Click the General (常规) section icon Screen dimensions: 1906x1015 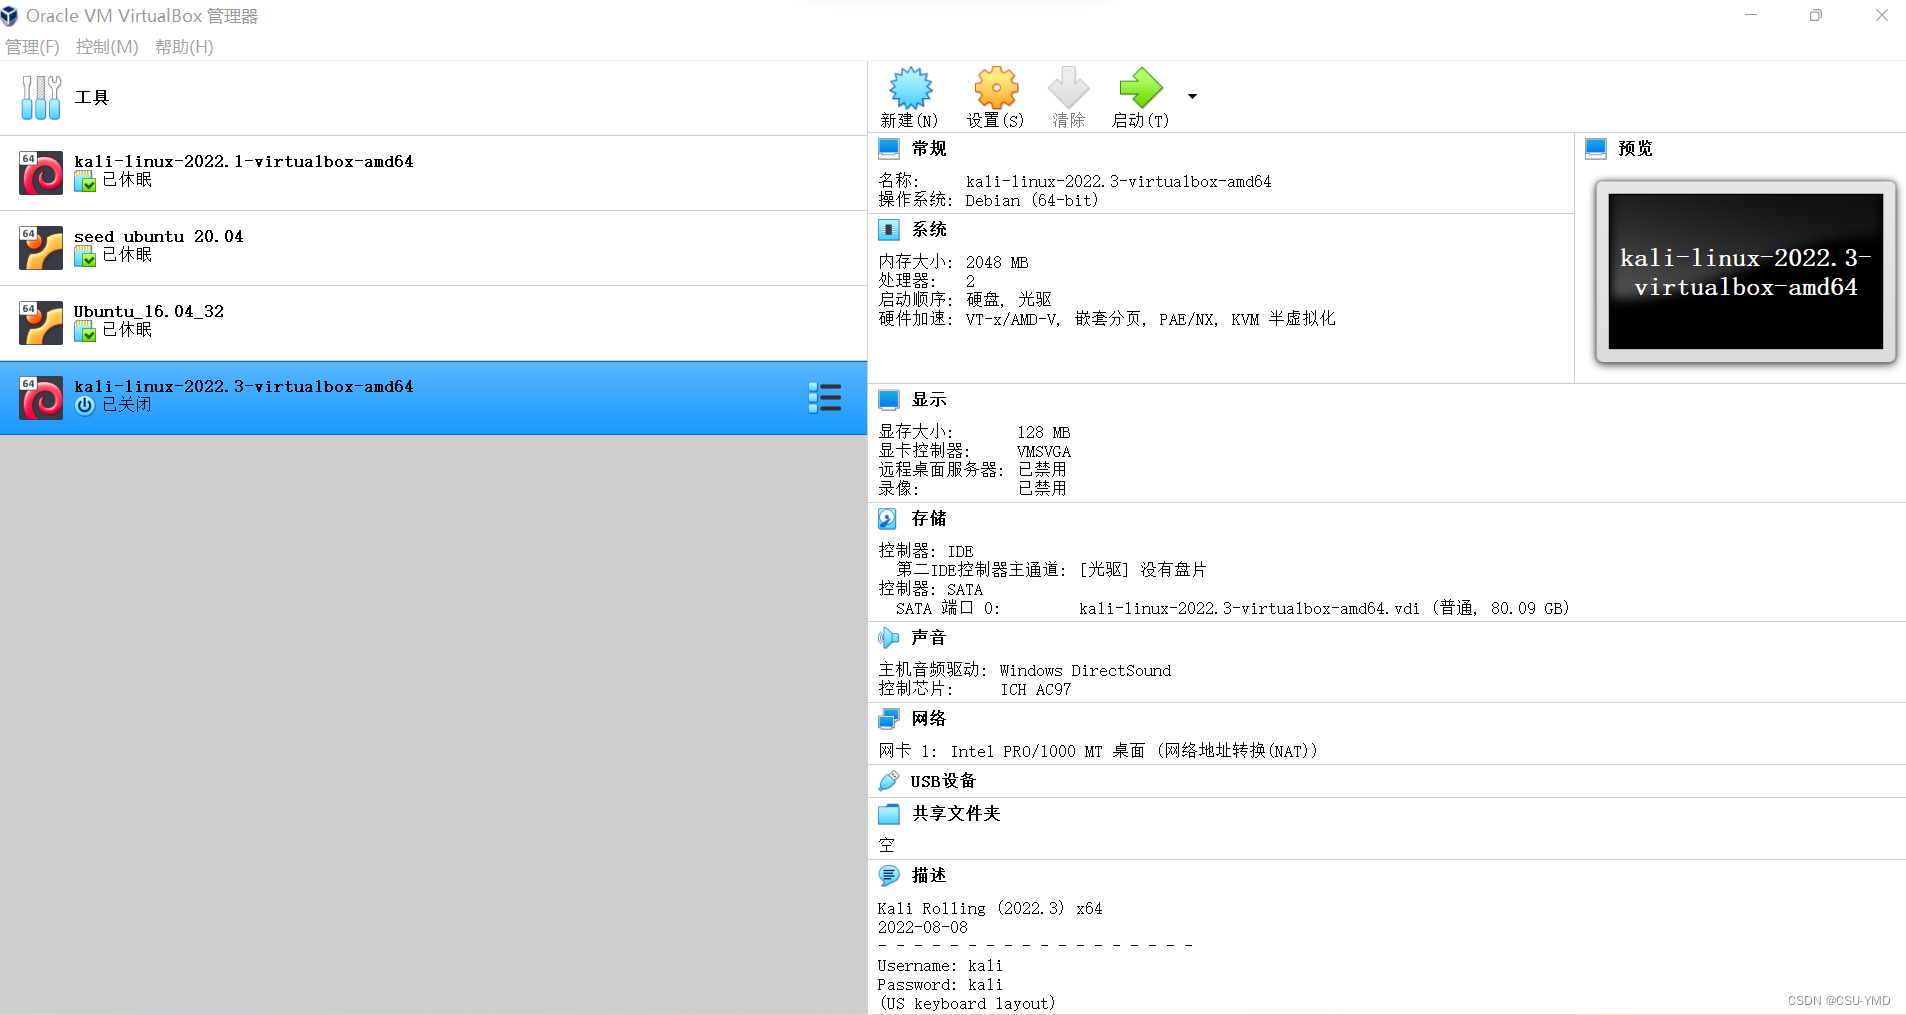coord(889,148)
